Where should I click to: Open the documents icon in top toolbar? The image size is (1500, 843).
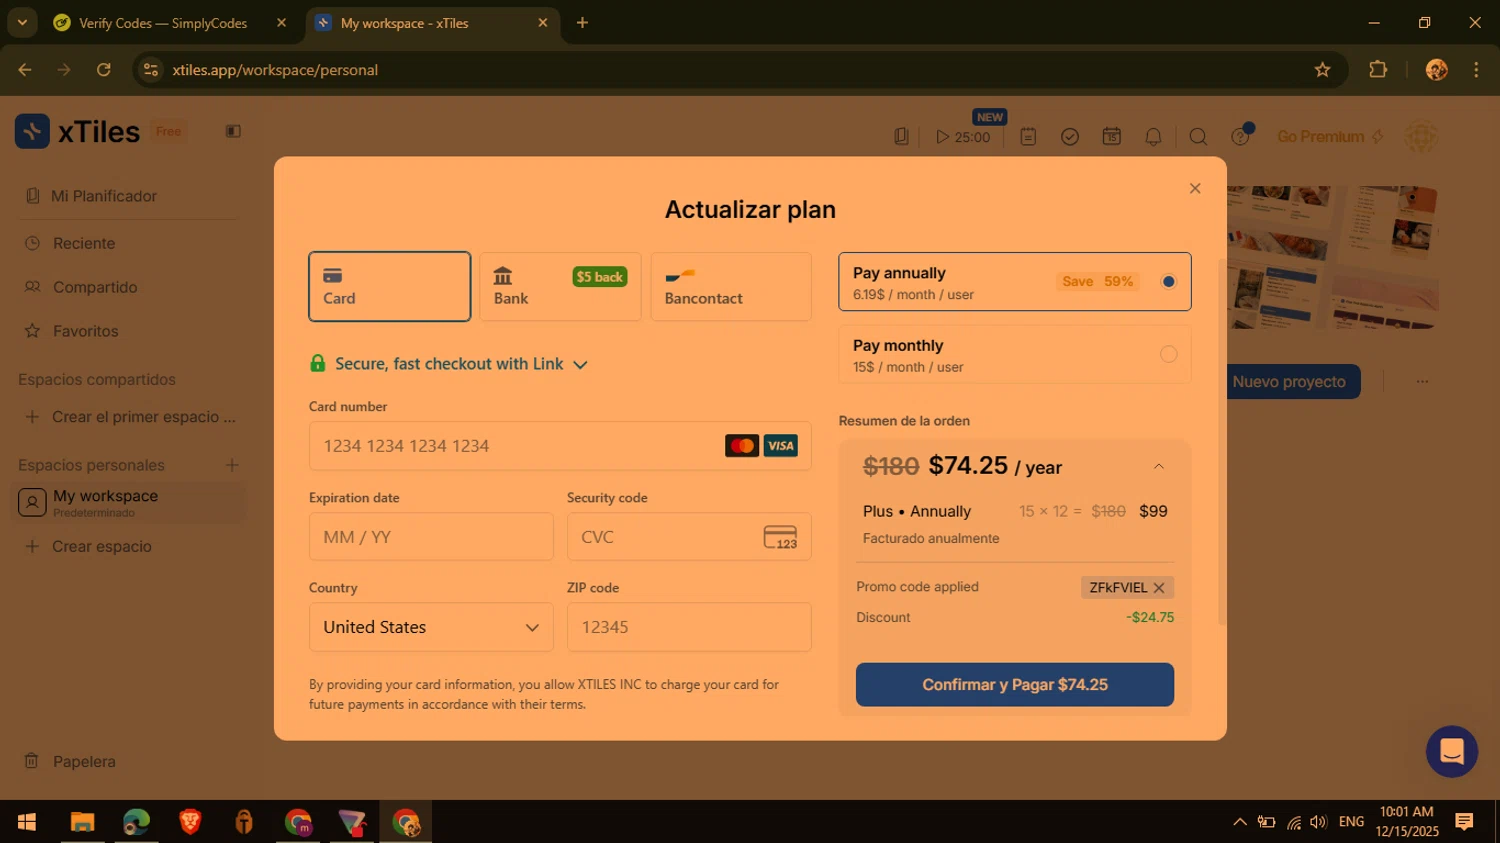pos(901,137)
